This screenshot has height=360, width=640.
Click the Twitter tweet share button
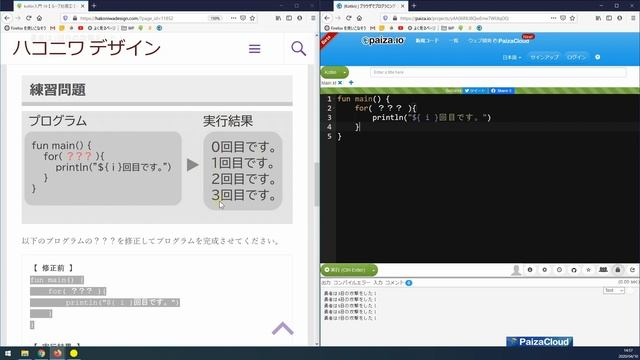(x=475, y=91)
